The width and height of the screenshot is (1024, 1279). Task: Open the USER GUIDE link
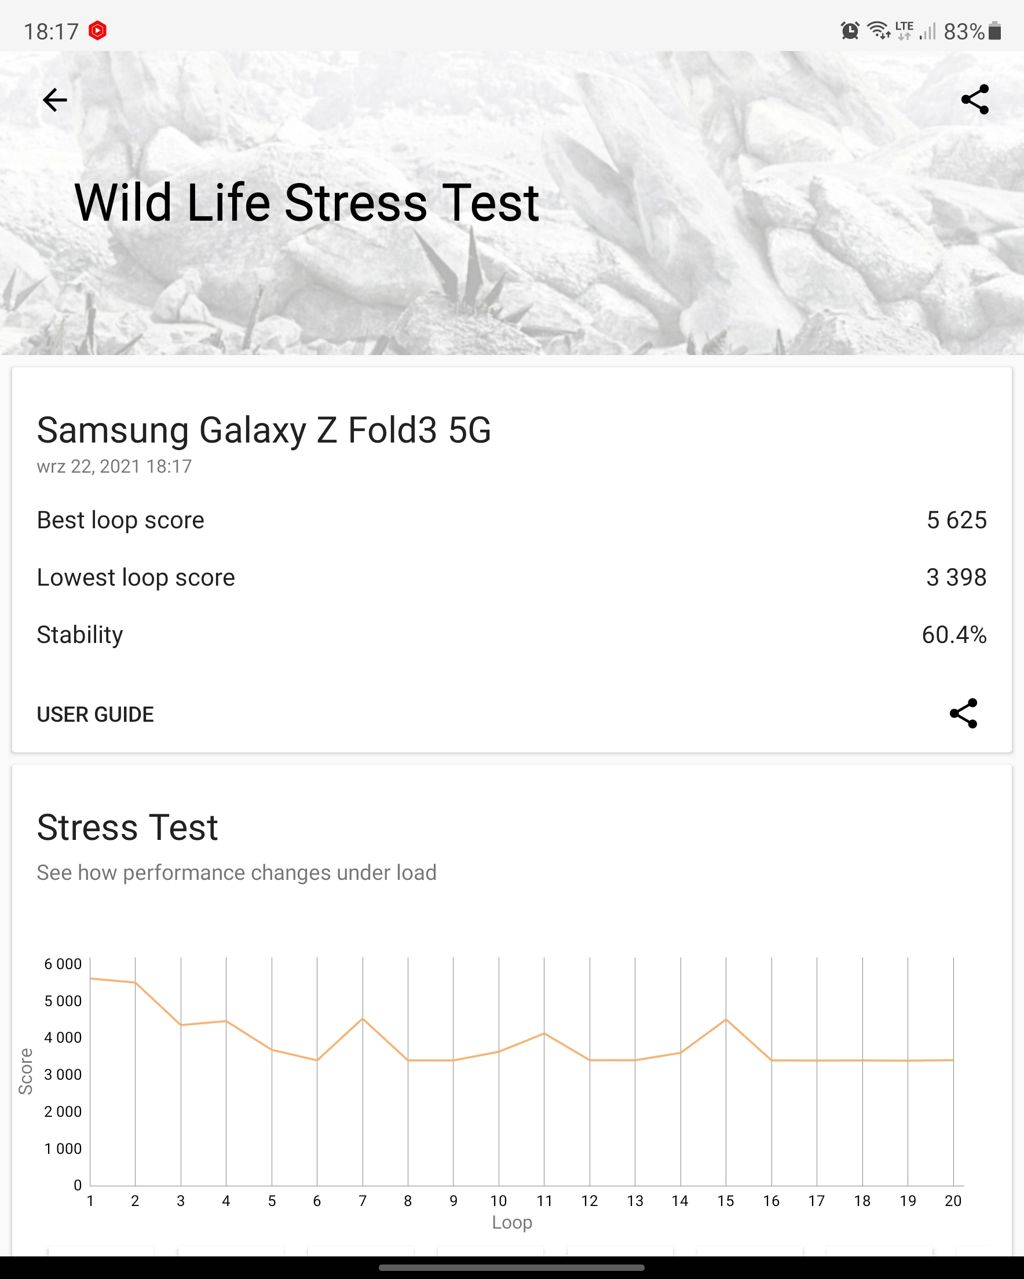click(95, 714)
